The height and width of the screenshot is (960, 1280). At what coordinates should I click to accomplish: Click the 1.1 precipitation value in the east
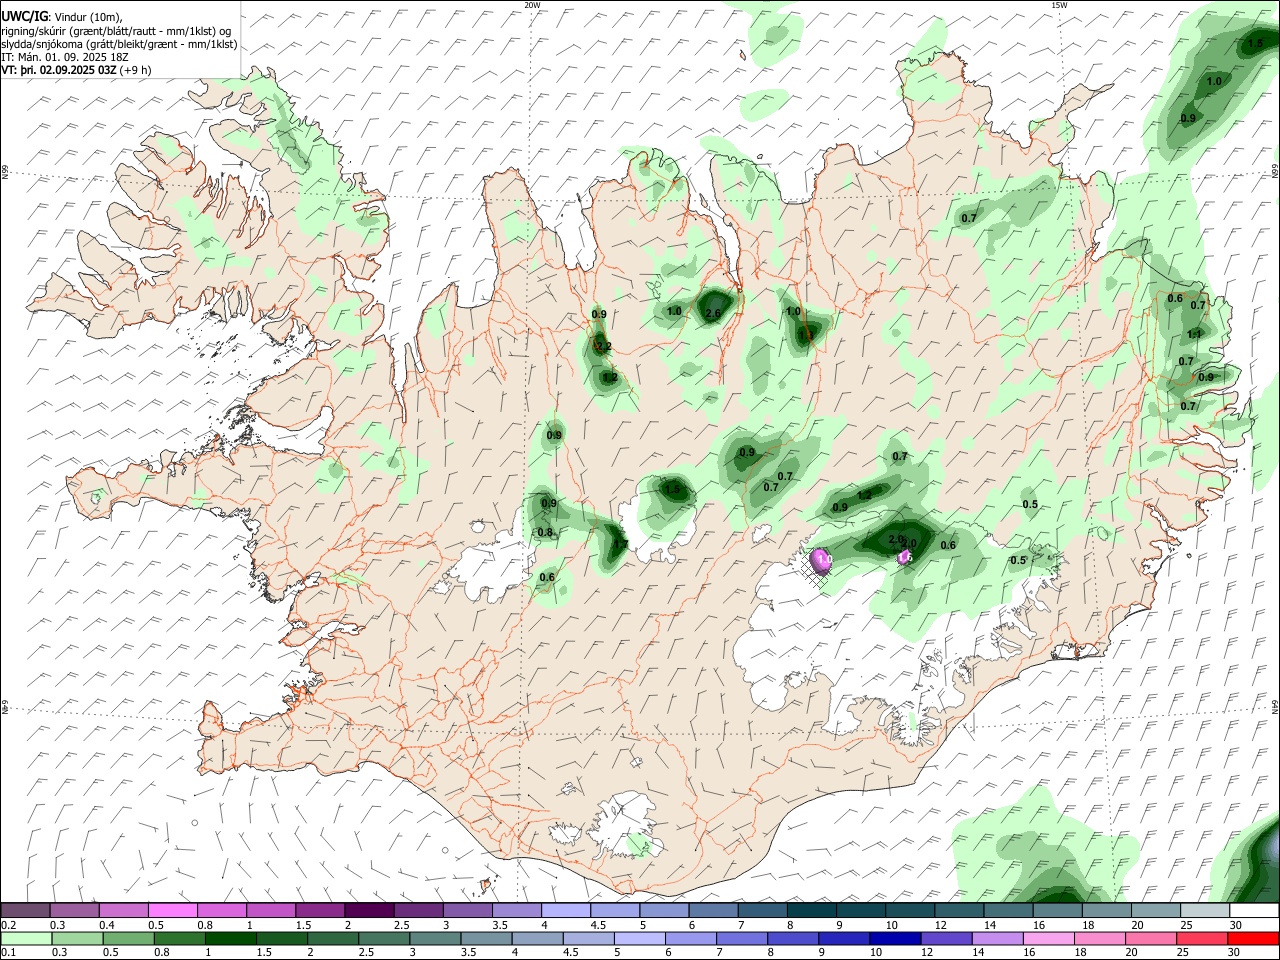1194,335
